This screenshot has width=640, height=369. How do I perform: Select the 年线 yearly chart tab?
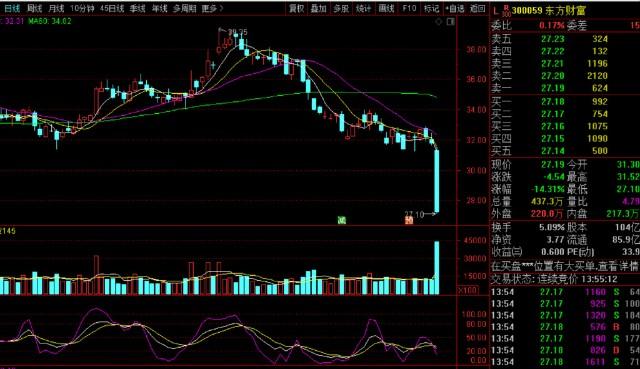click(x=160, y=8)
